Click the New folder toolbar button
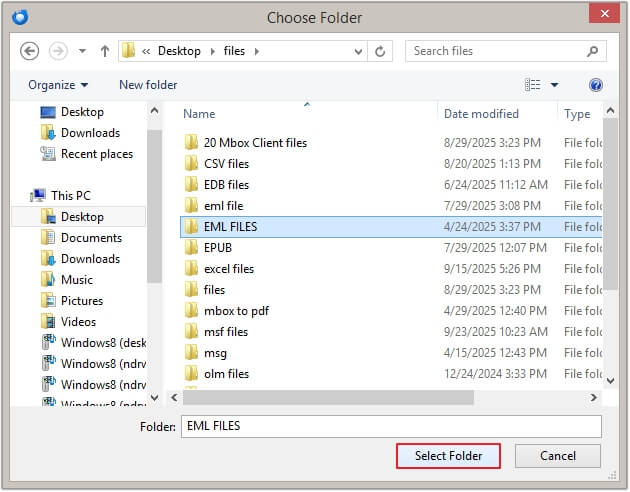 click(148, 85)
